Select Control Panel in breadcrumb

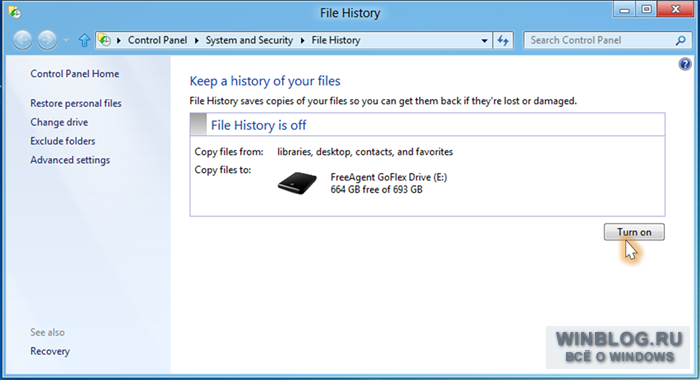[157, 40]
